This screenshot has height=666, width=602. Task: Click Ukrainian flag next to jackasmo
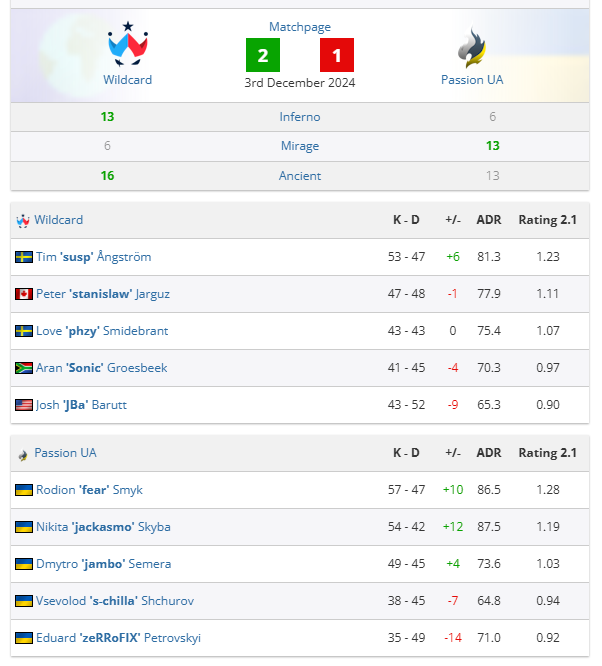point(24,527)
